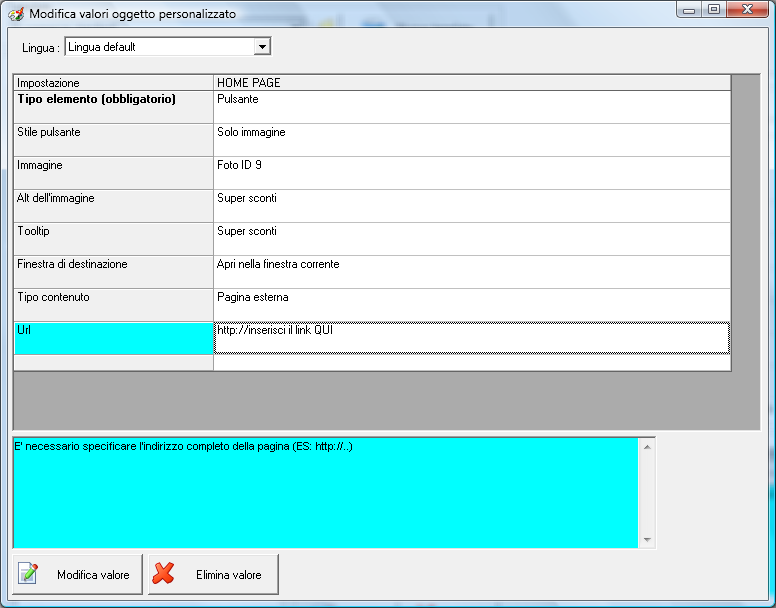This screenshot has height=608, width=776.
Task: Click the http://inserisci il link QUI cell
Action: click(472, 338)
